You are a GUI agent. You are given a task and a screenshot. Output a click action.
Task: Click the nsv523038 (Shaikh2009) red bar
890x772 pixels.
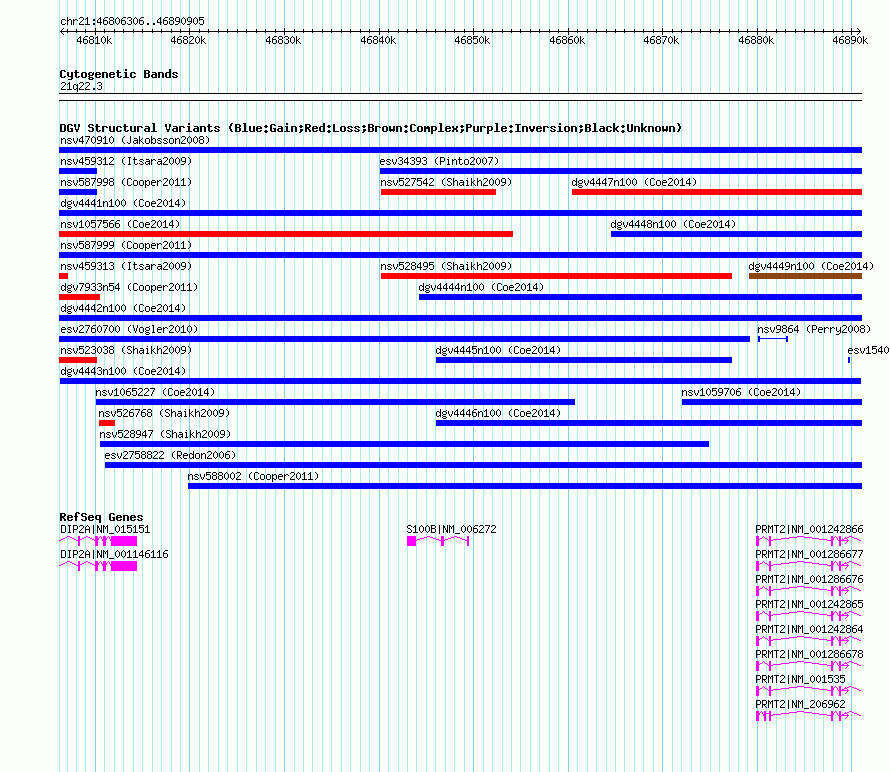click(78, 360)
